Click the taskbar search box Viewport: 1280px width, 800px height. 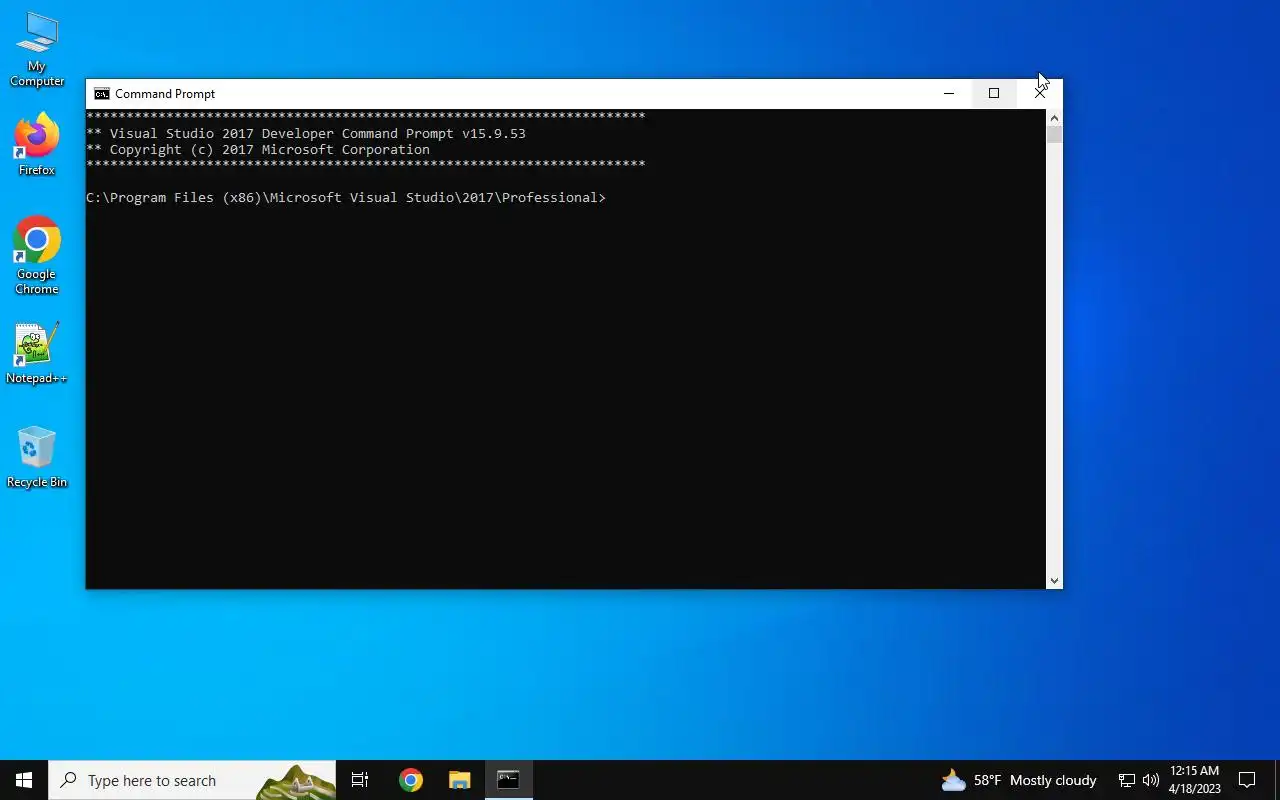192,780
